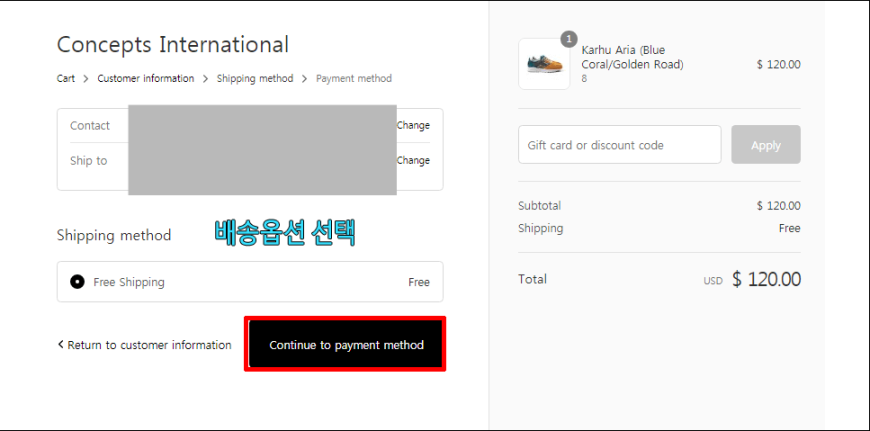Change the Contact information
Image resolution: width=870 pixels, height=431 pixels.
tap(413, 125)
